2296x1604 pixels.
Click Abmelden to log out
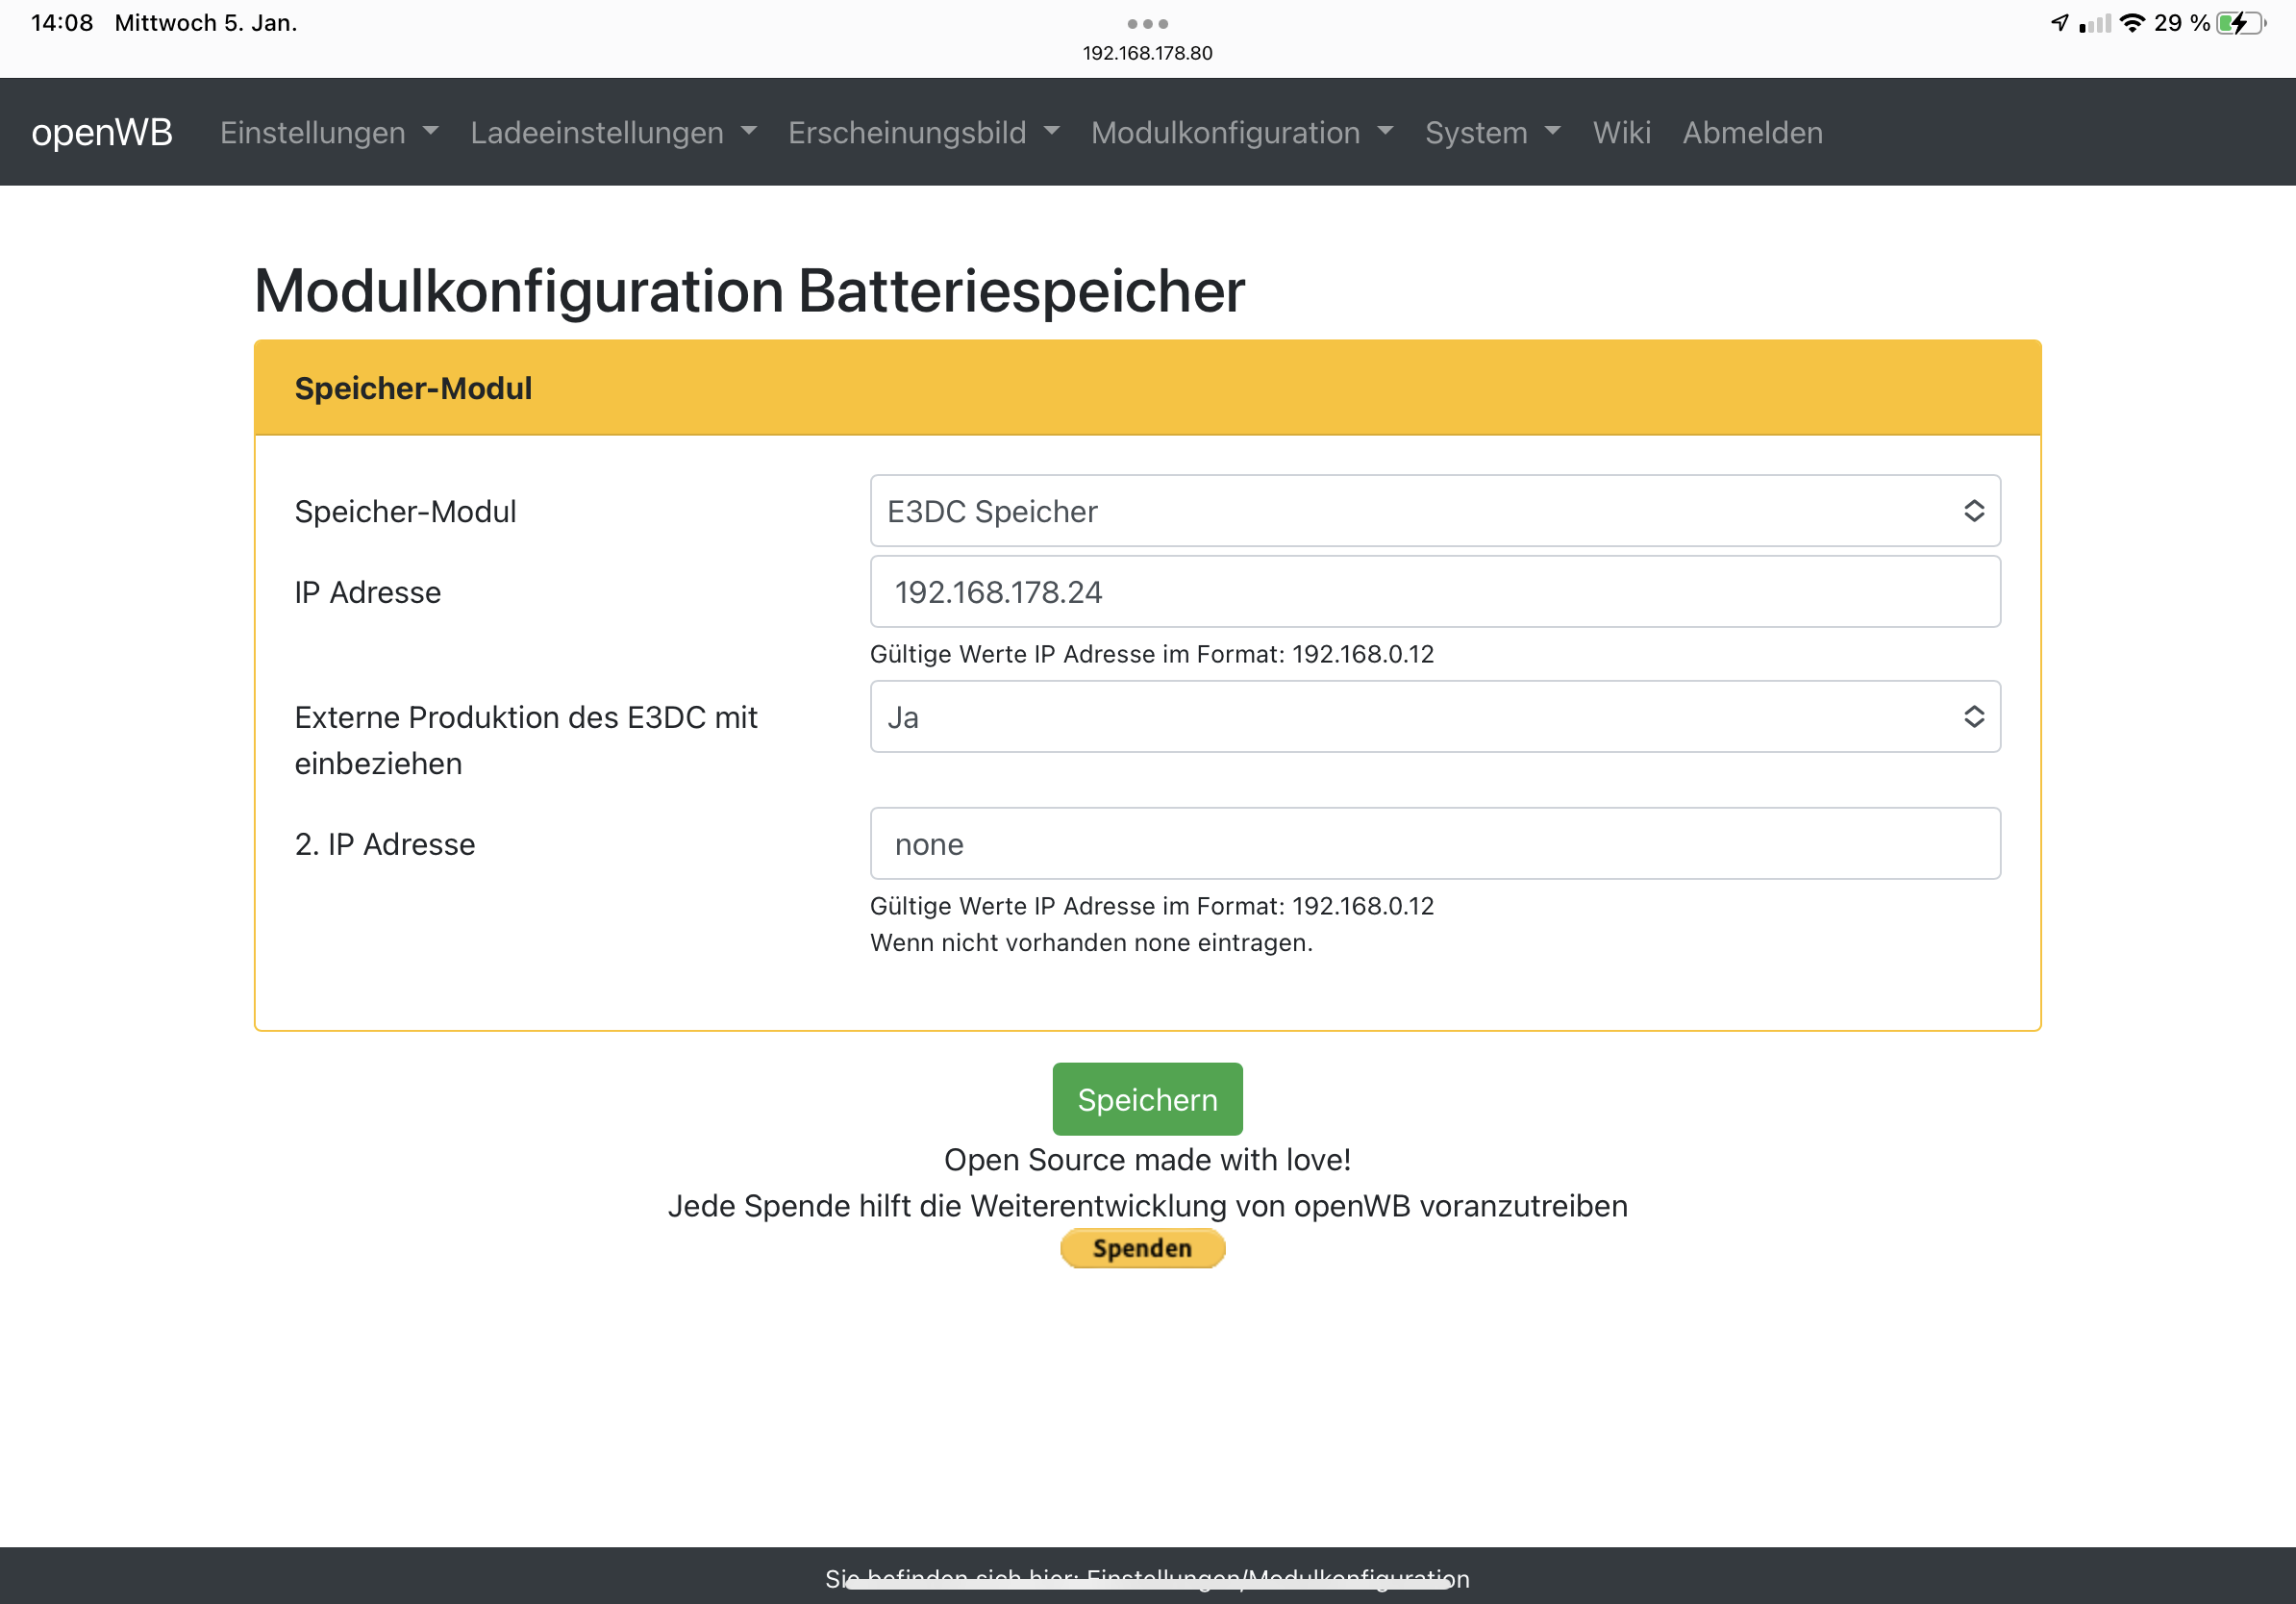1752,132
